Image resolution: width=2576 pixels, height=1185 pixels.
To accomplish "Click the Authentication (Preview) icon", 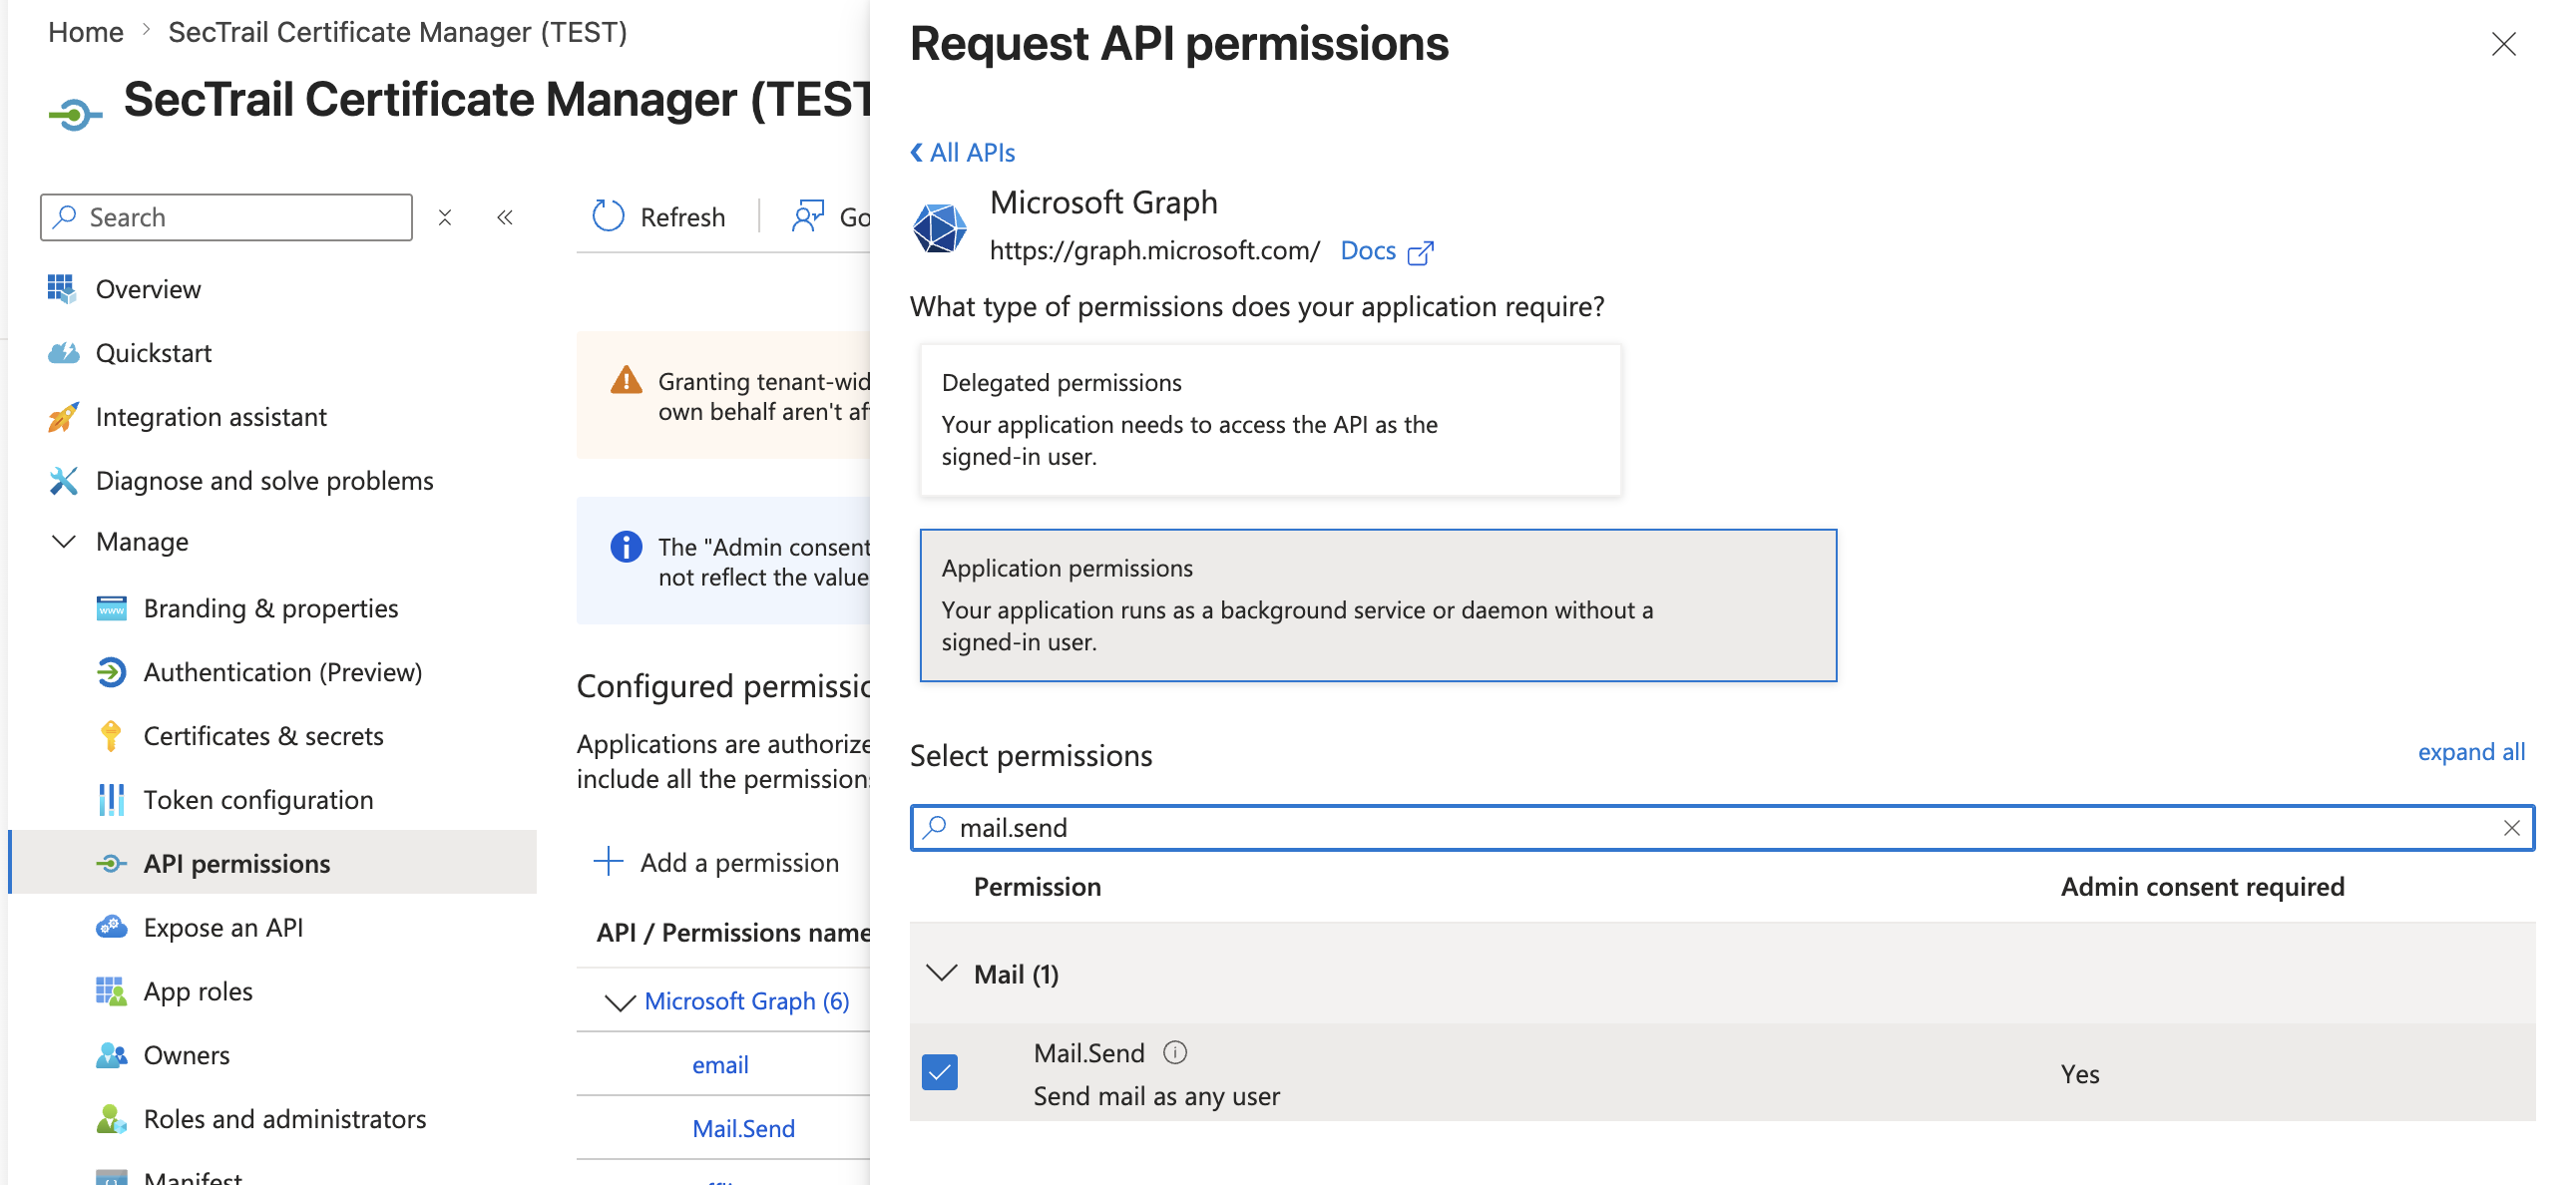I will pos(111,672).
